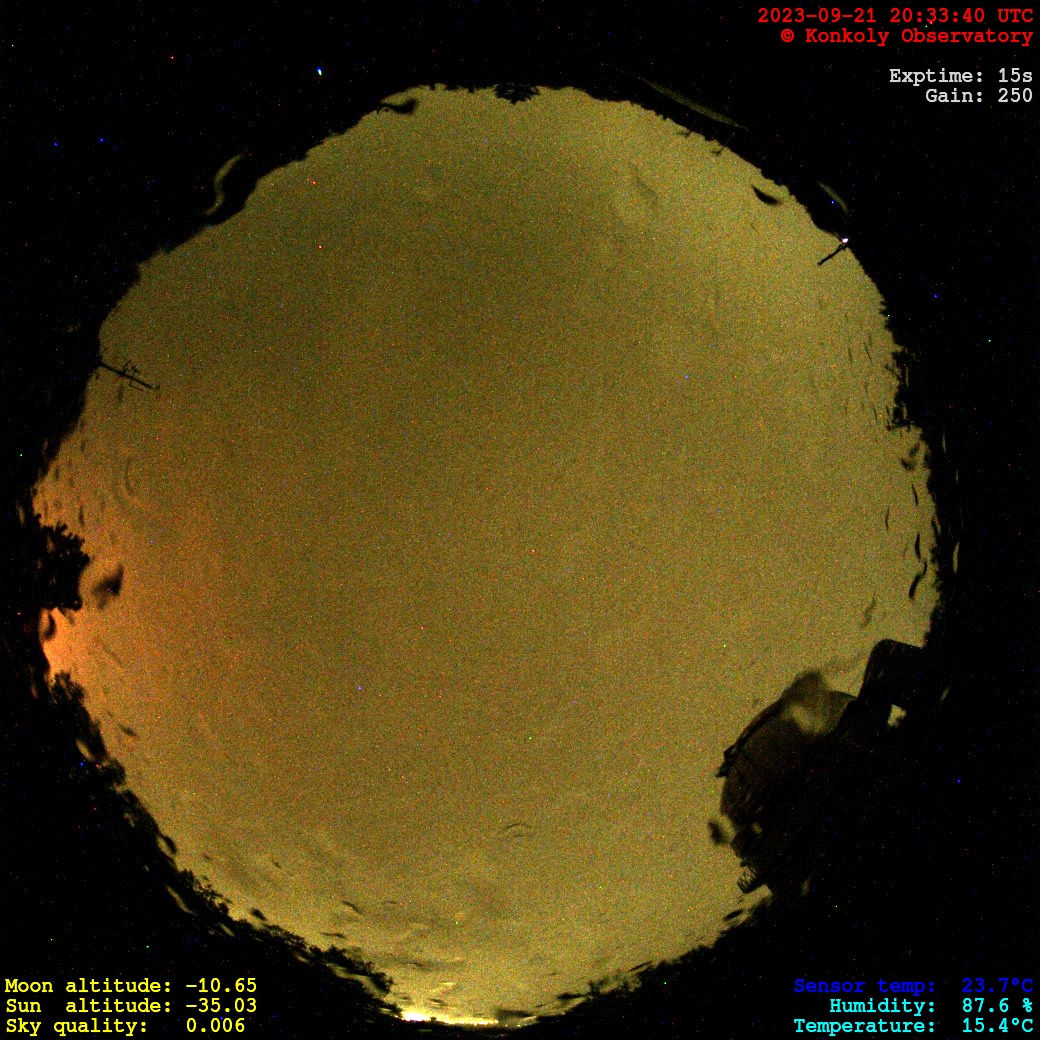Click the Konkoly Observatory copyright text
1040x1040 pixels.
(x=906, y=36)
